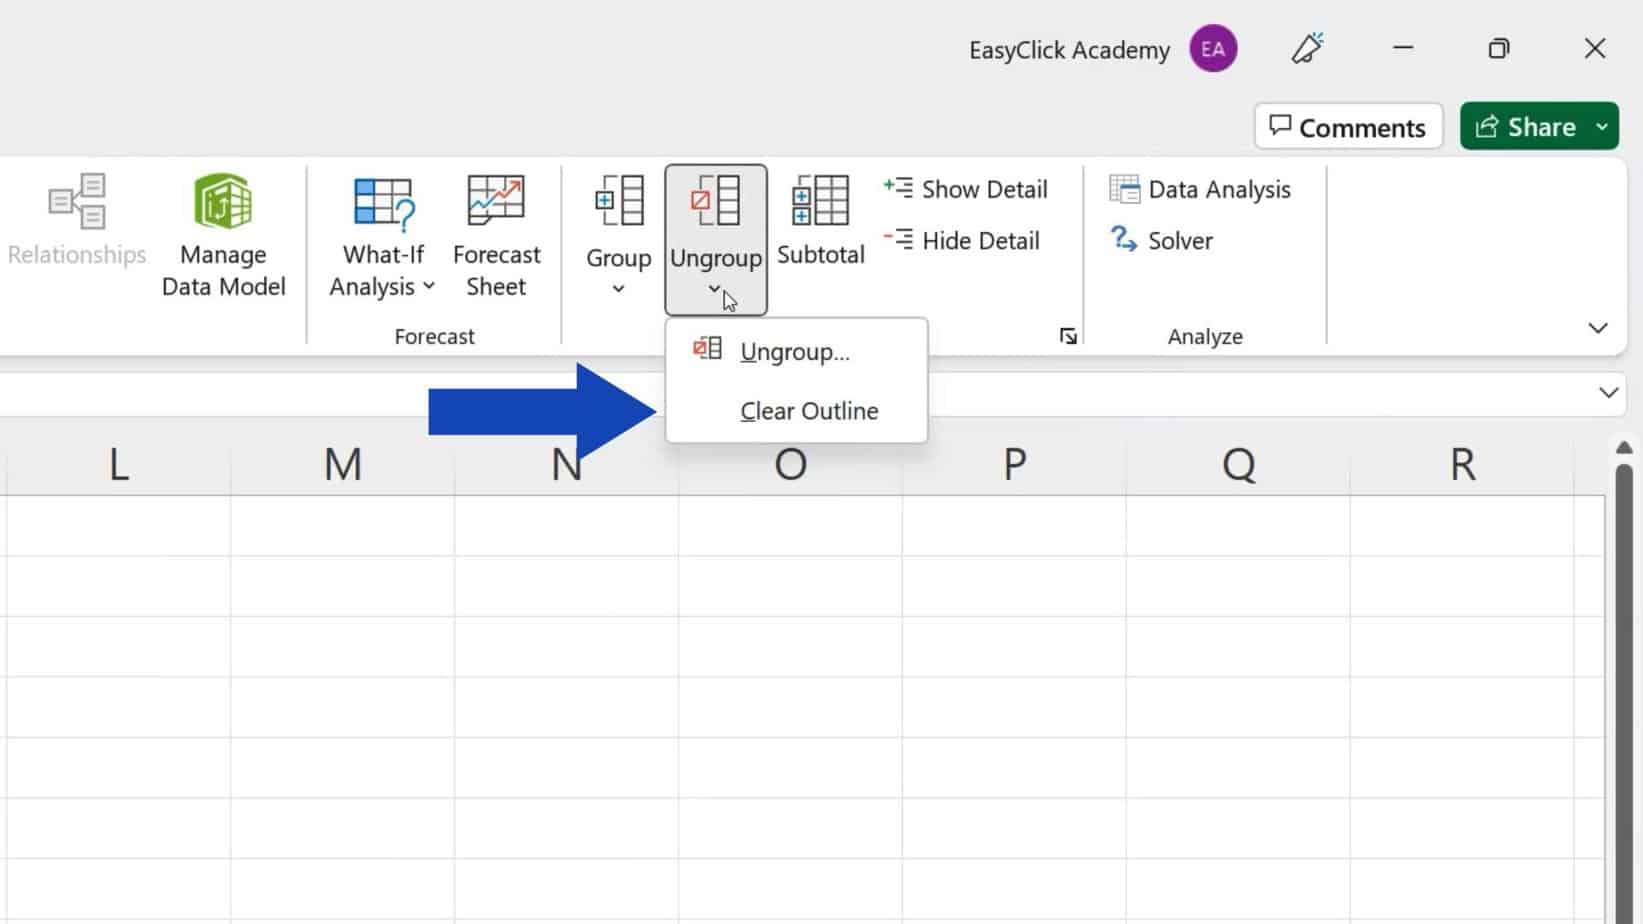Launch the Solver add-in
Viewport: 1643px width, 924px height.
[x=1163, y=240]
